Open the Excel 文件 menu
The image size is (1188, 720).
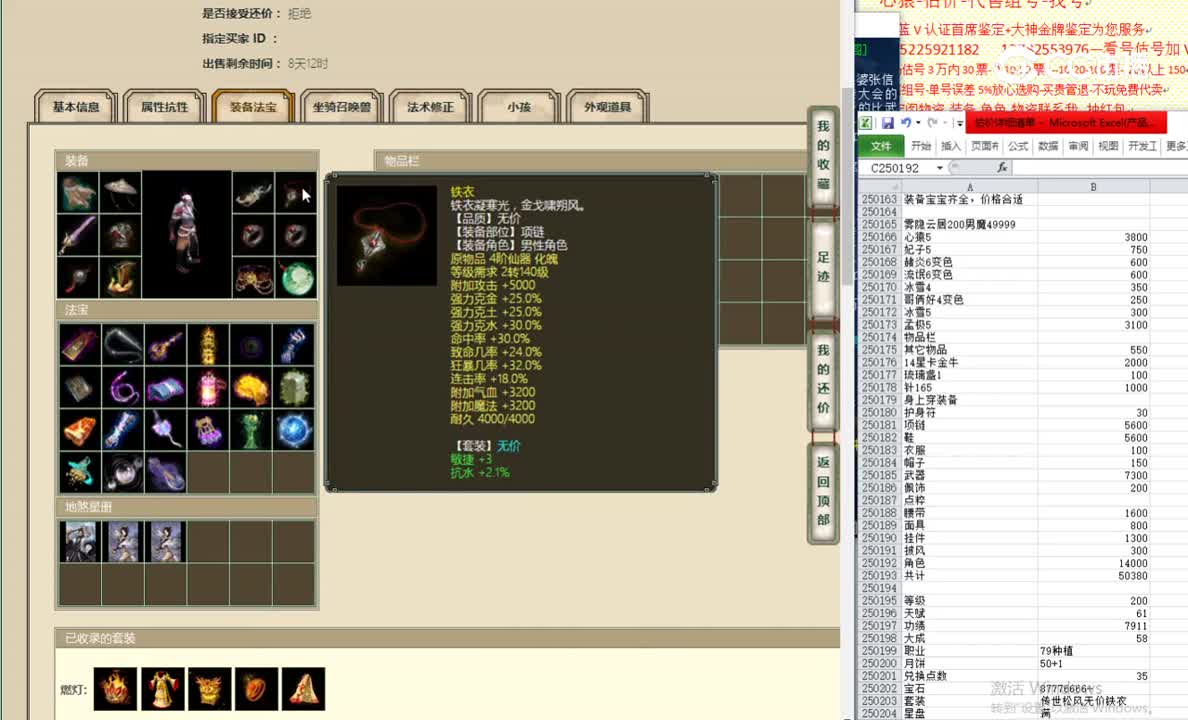click(881, 146)
